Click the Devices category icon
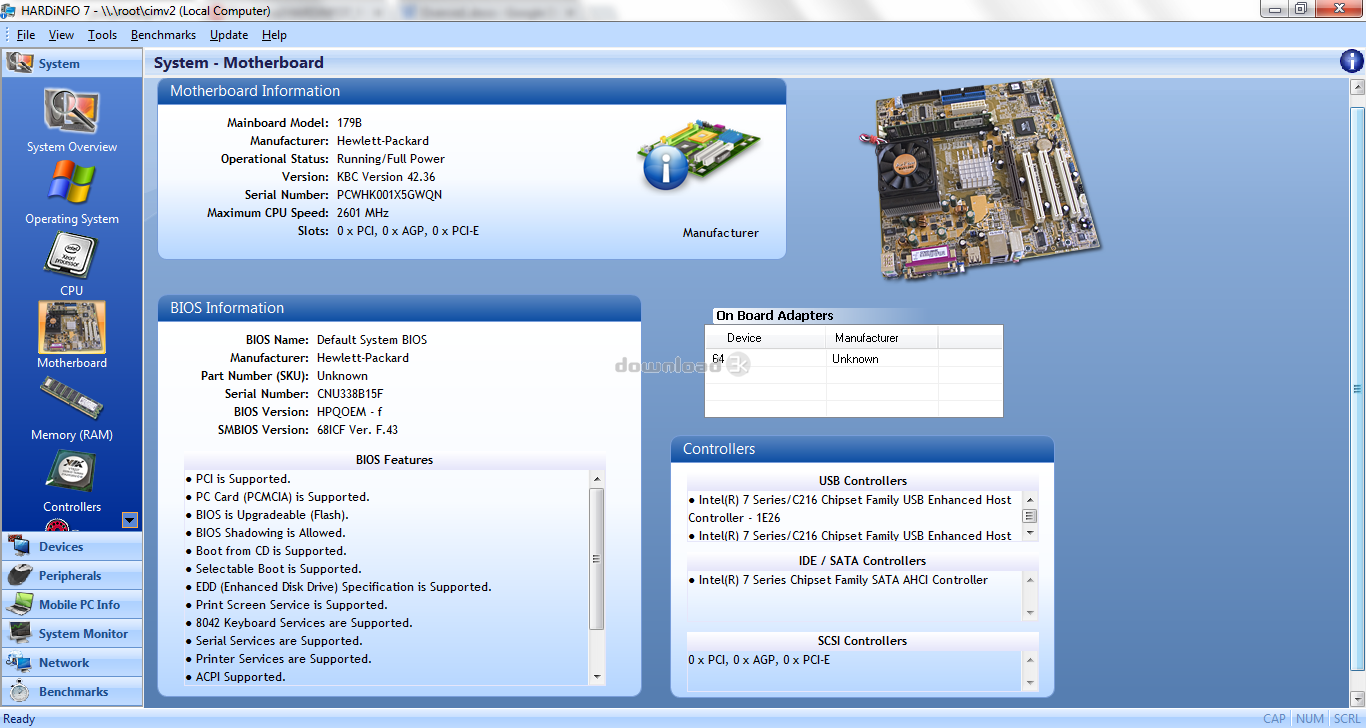1366x728 pixels. pos(19,547)
